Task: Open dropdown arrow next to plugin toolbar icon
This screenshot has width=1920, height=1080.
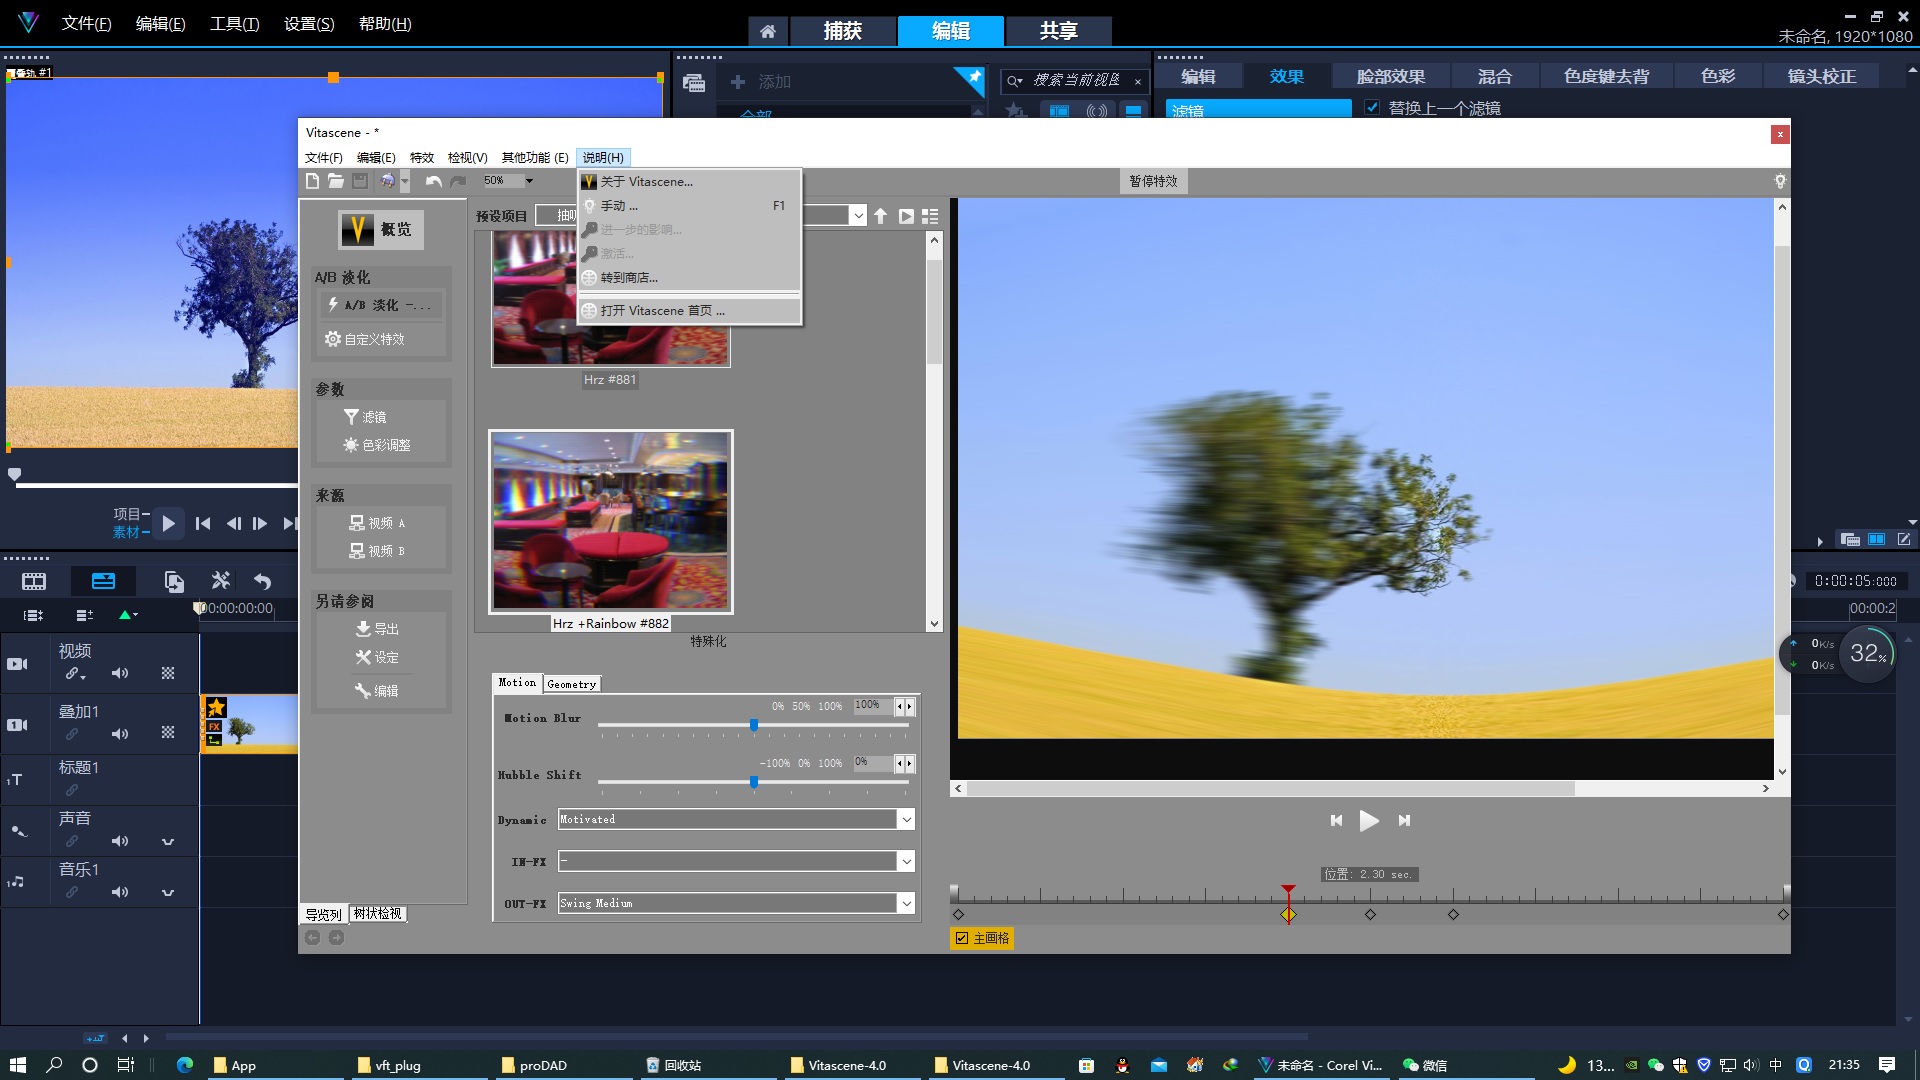Action: click(x=404, y=181)
